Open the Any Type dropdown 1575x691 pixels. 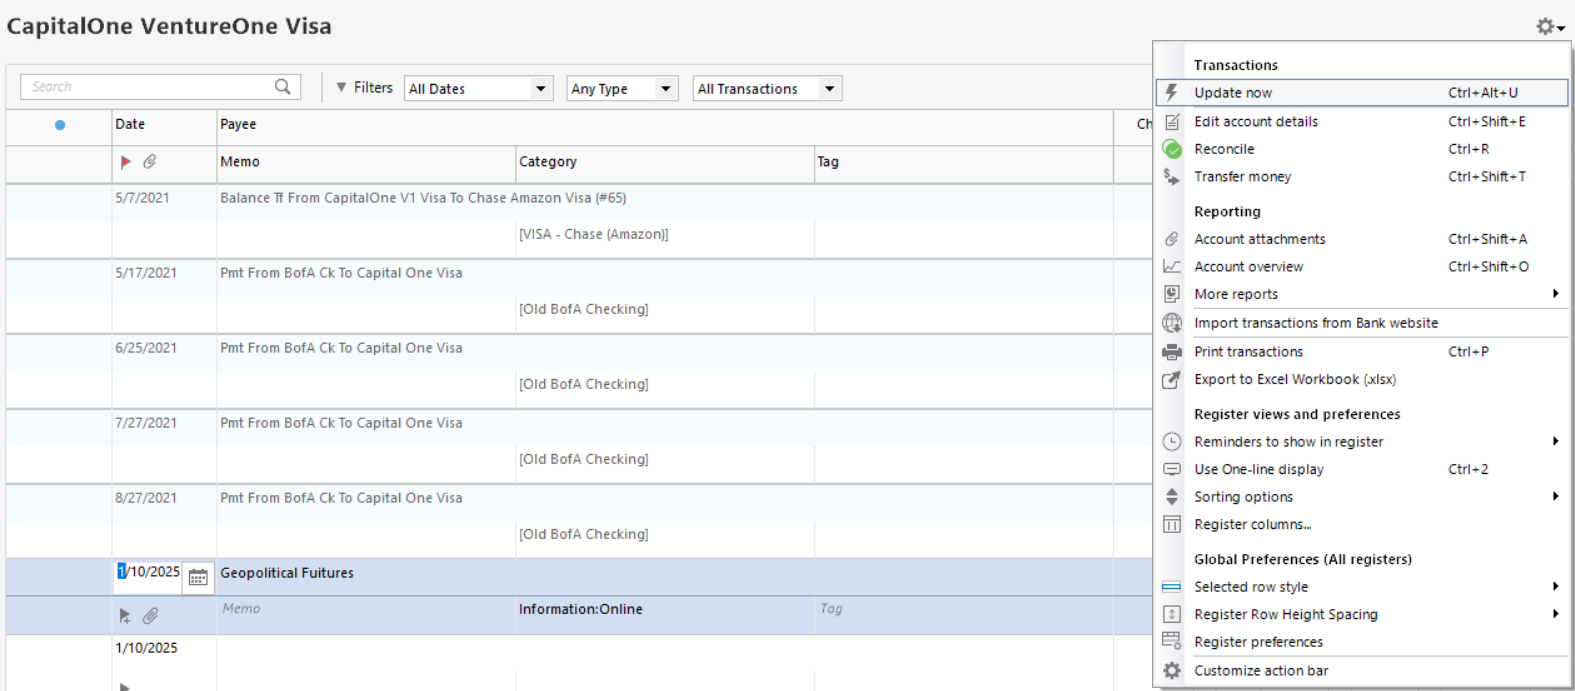click(x=622, y=89)
